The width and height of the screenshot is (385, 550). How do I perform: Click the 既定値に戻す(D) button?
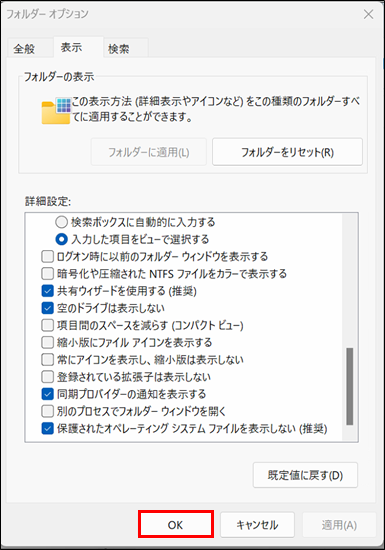point(305,475)
